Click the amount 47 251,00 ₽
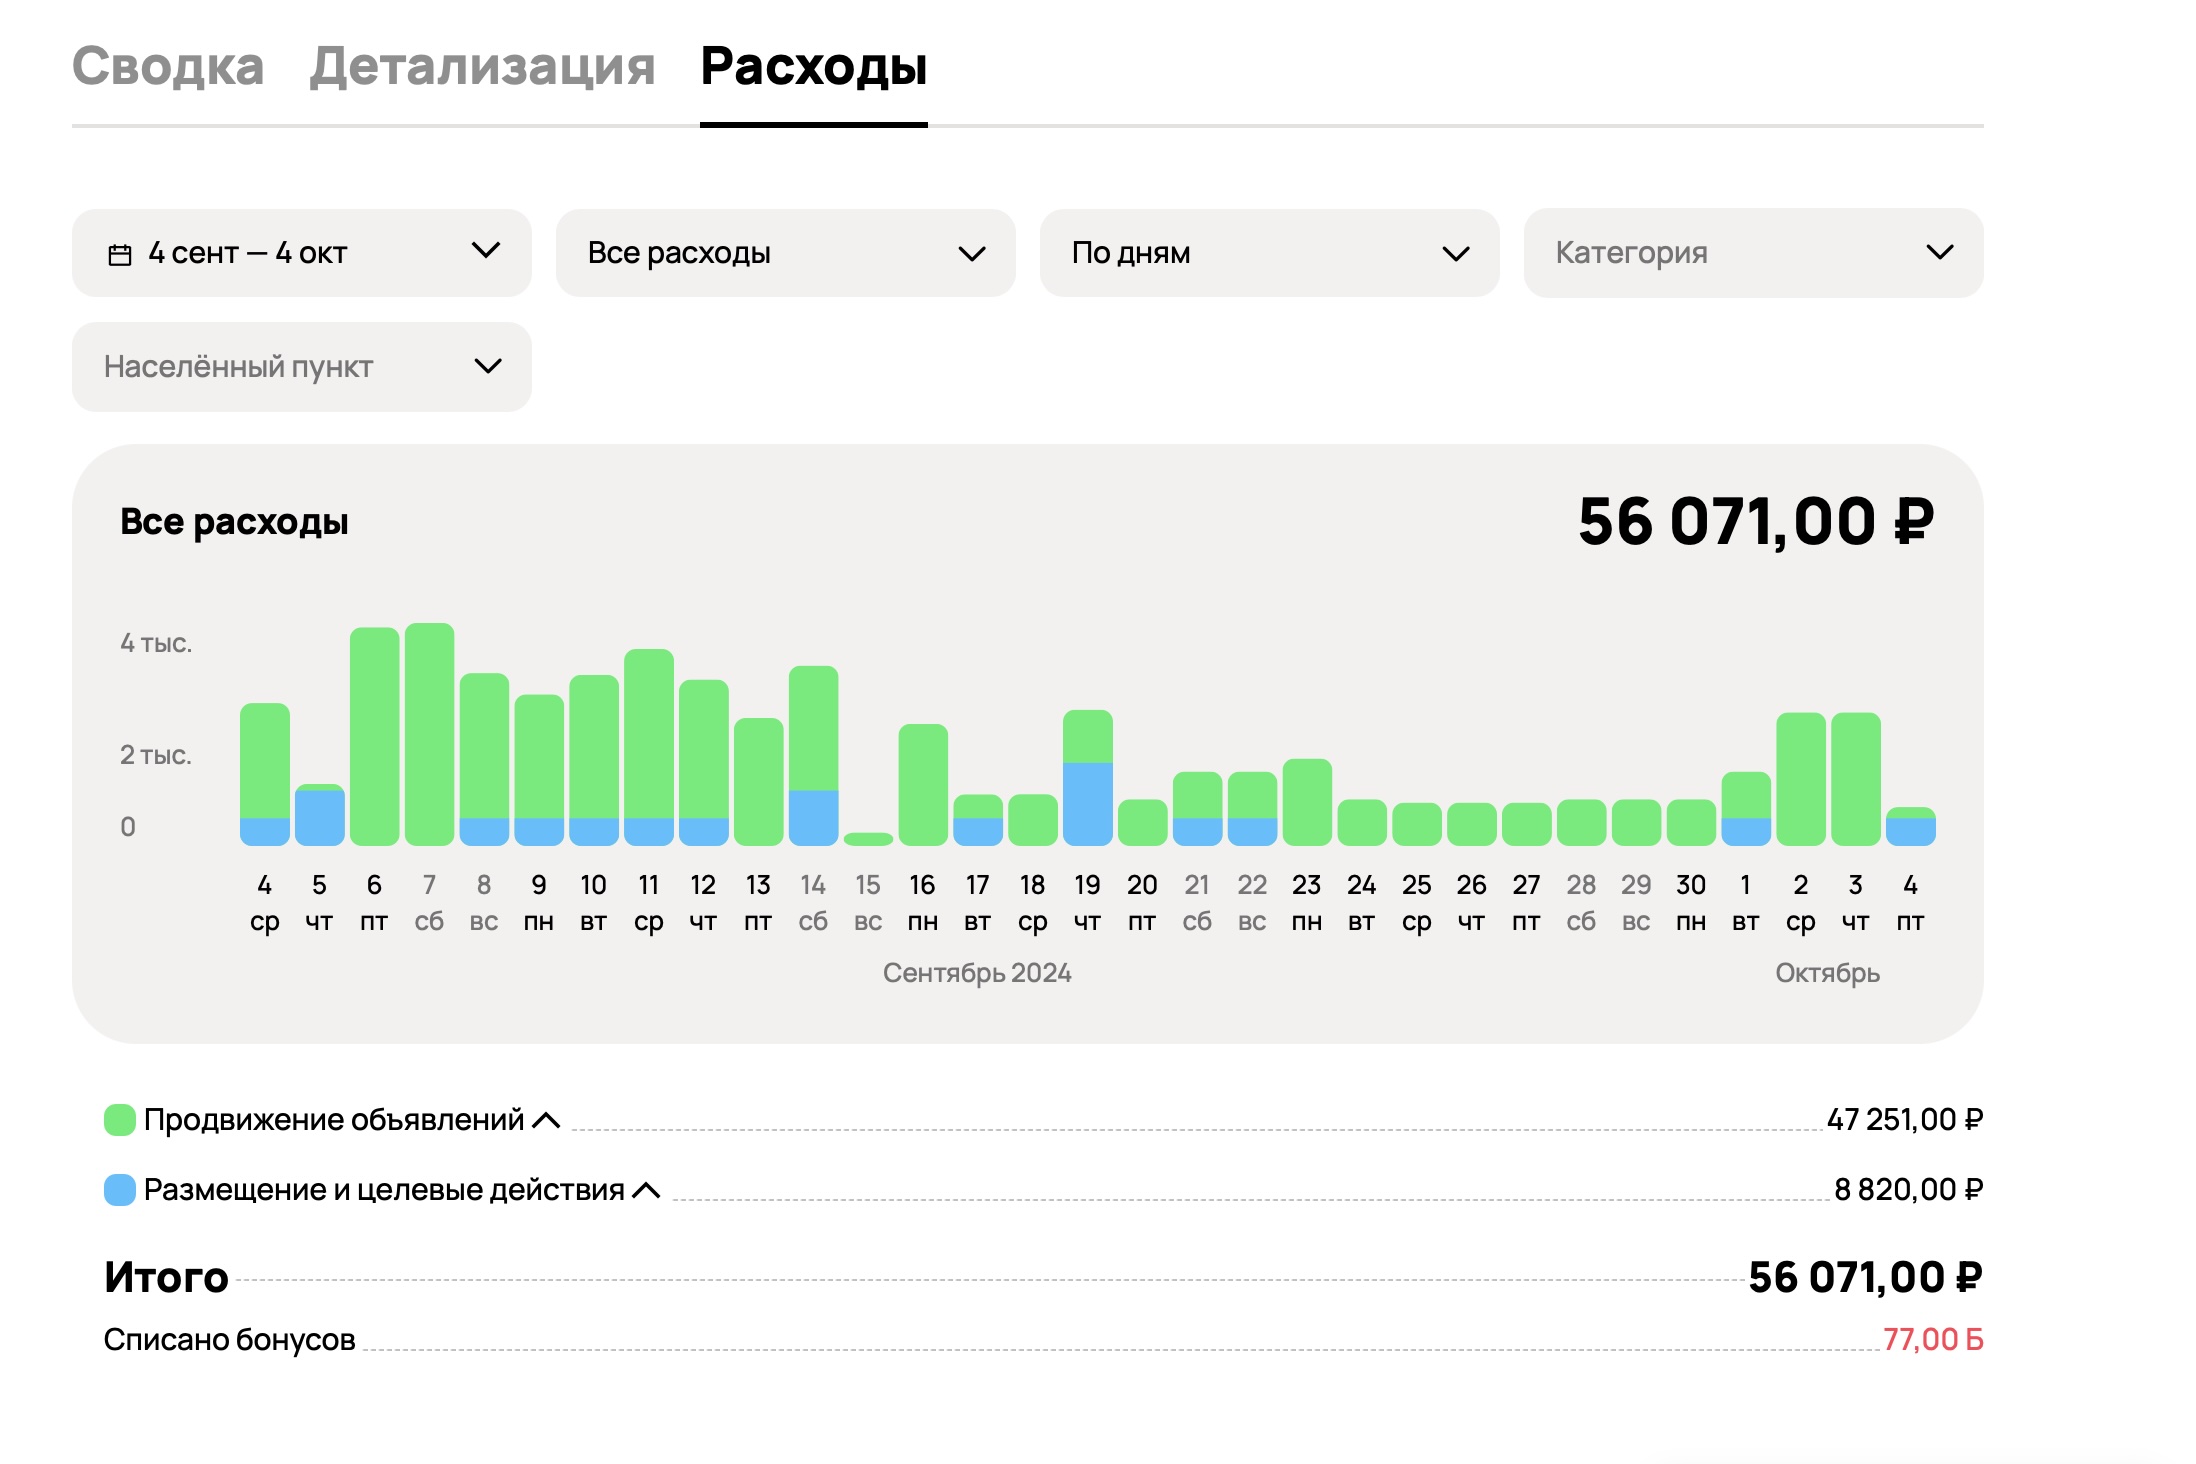2196x1464 pixels. [x=1905, y=1120]
